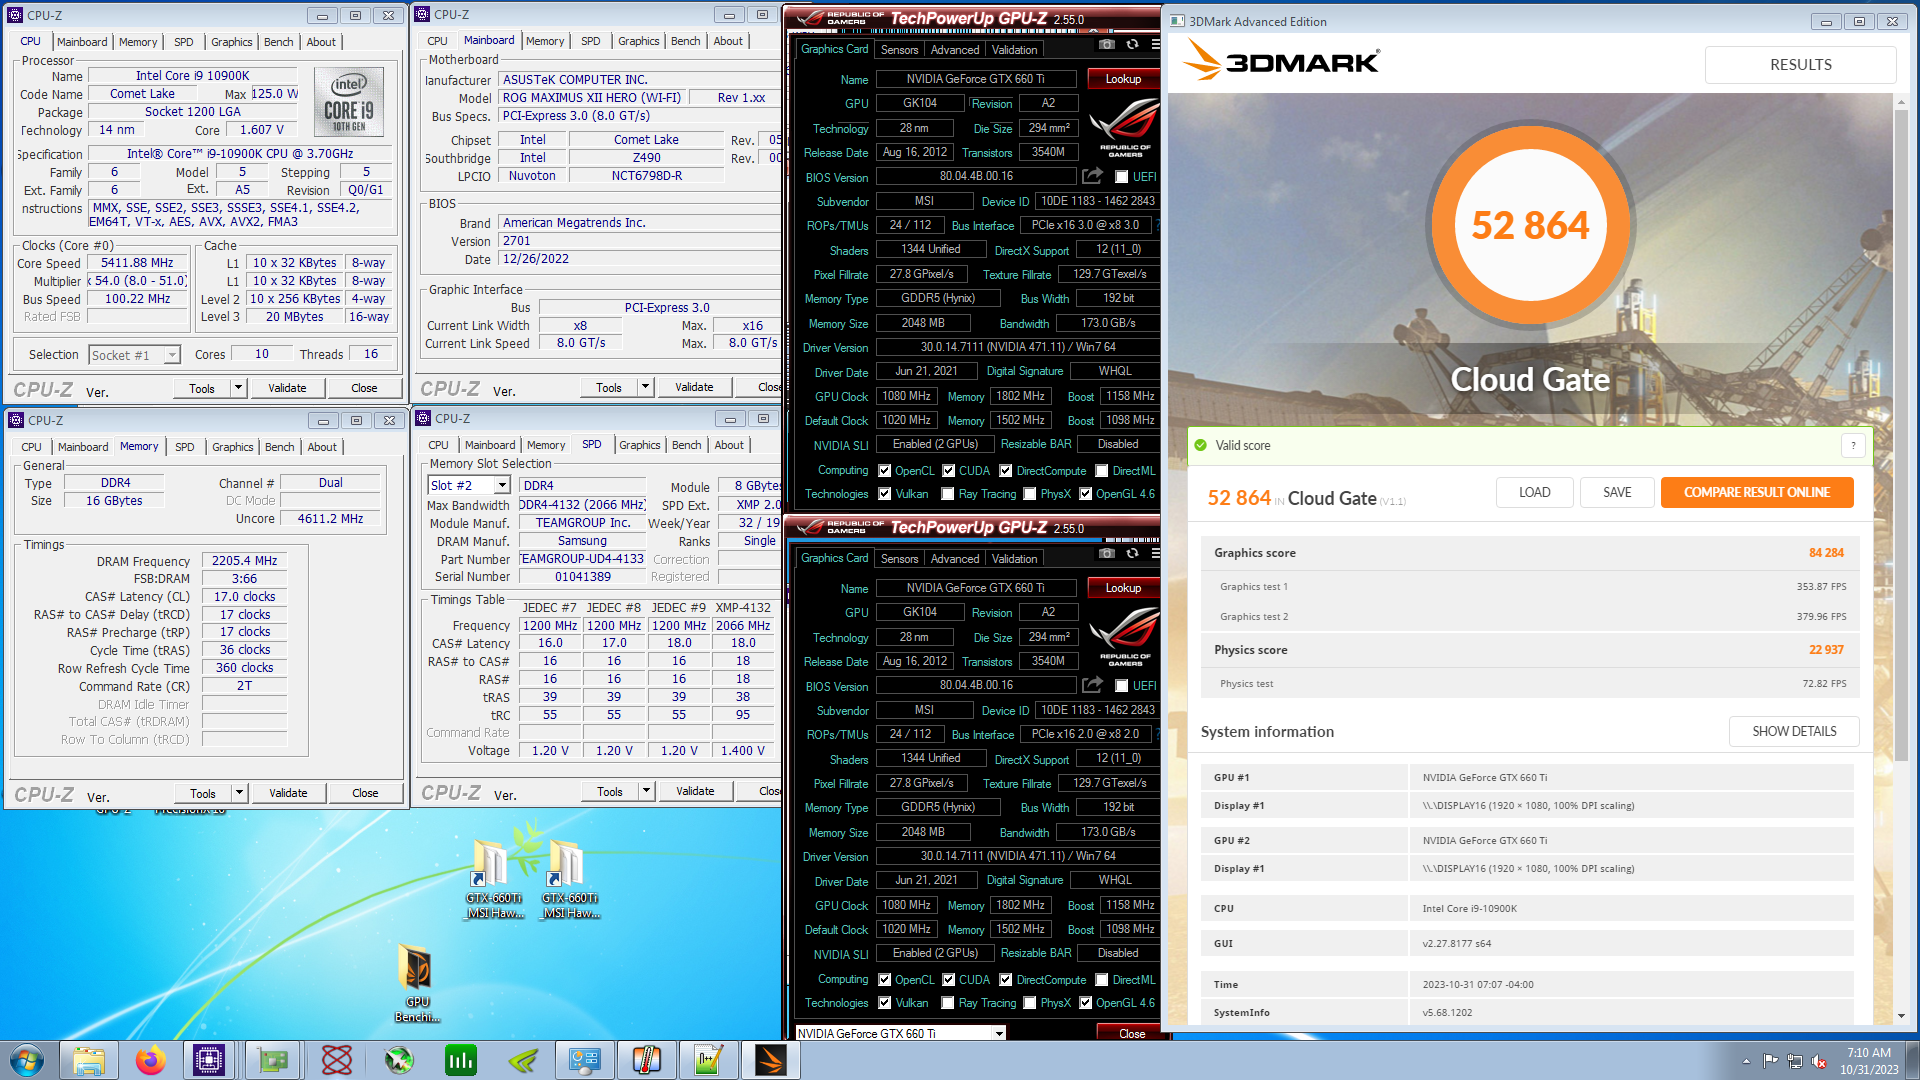Click refresh icon in the lower GPU-Z window
The width and height of the screenshot is (1920, 1080).
pos(1132,553)
